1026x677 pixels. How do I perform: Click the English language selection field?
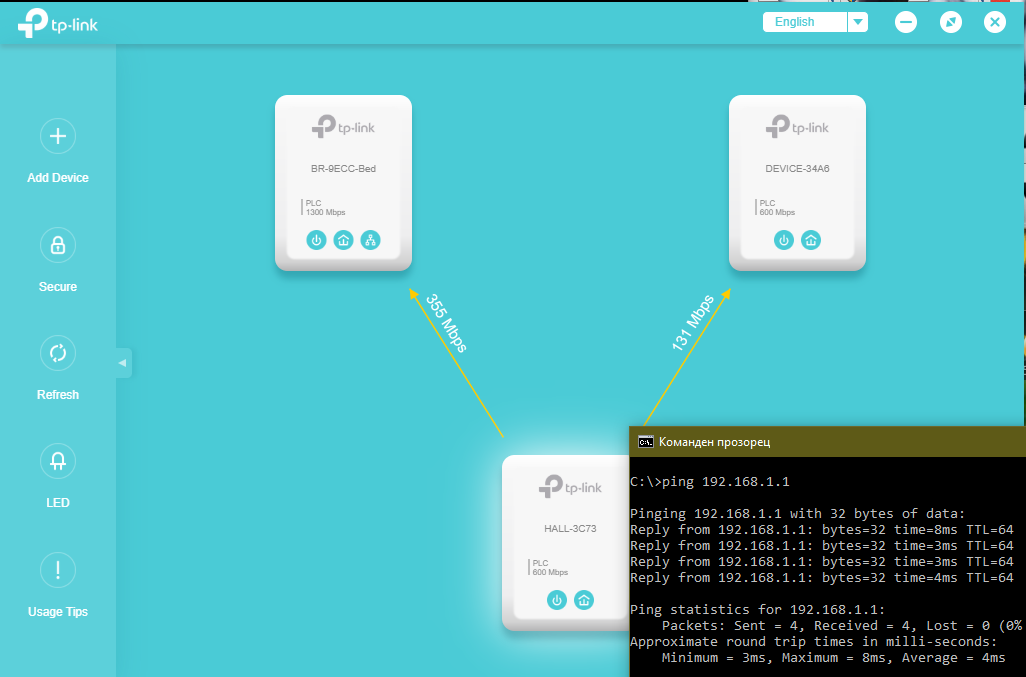point(804,22)
